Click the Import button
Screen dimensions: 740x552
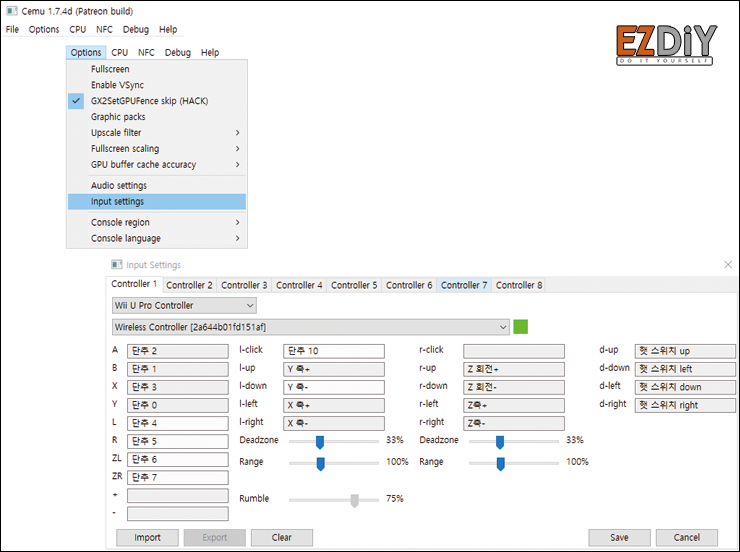[147, 537]
